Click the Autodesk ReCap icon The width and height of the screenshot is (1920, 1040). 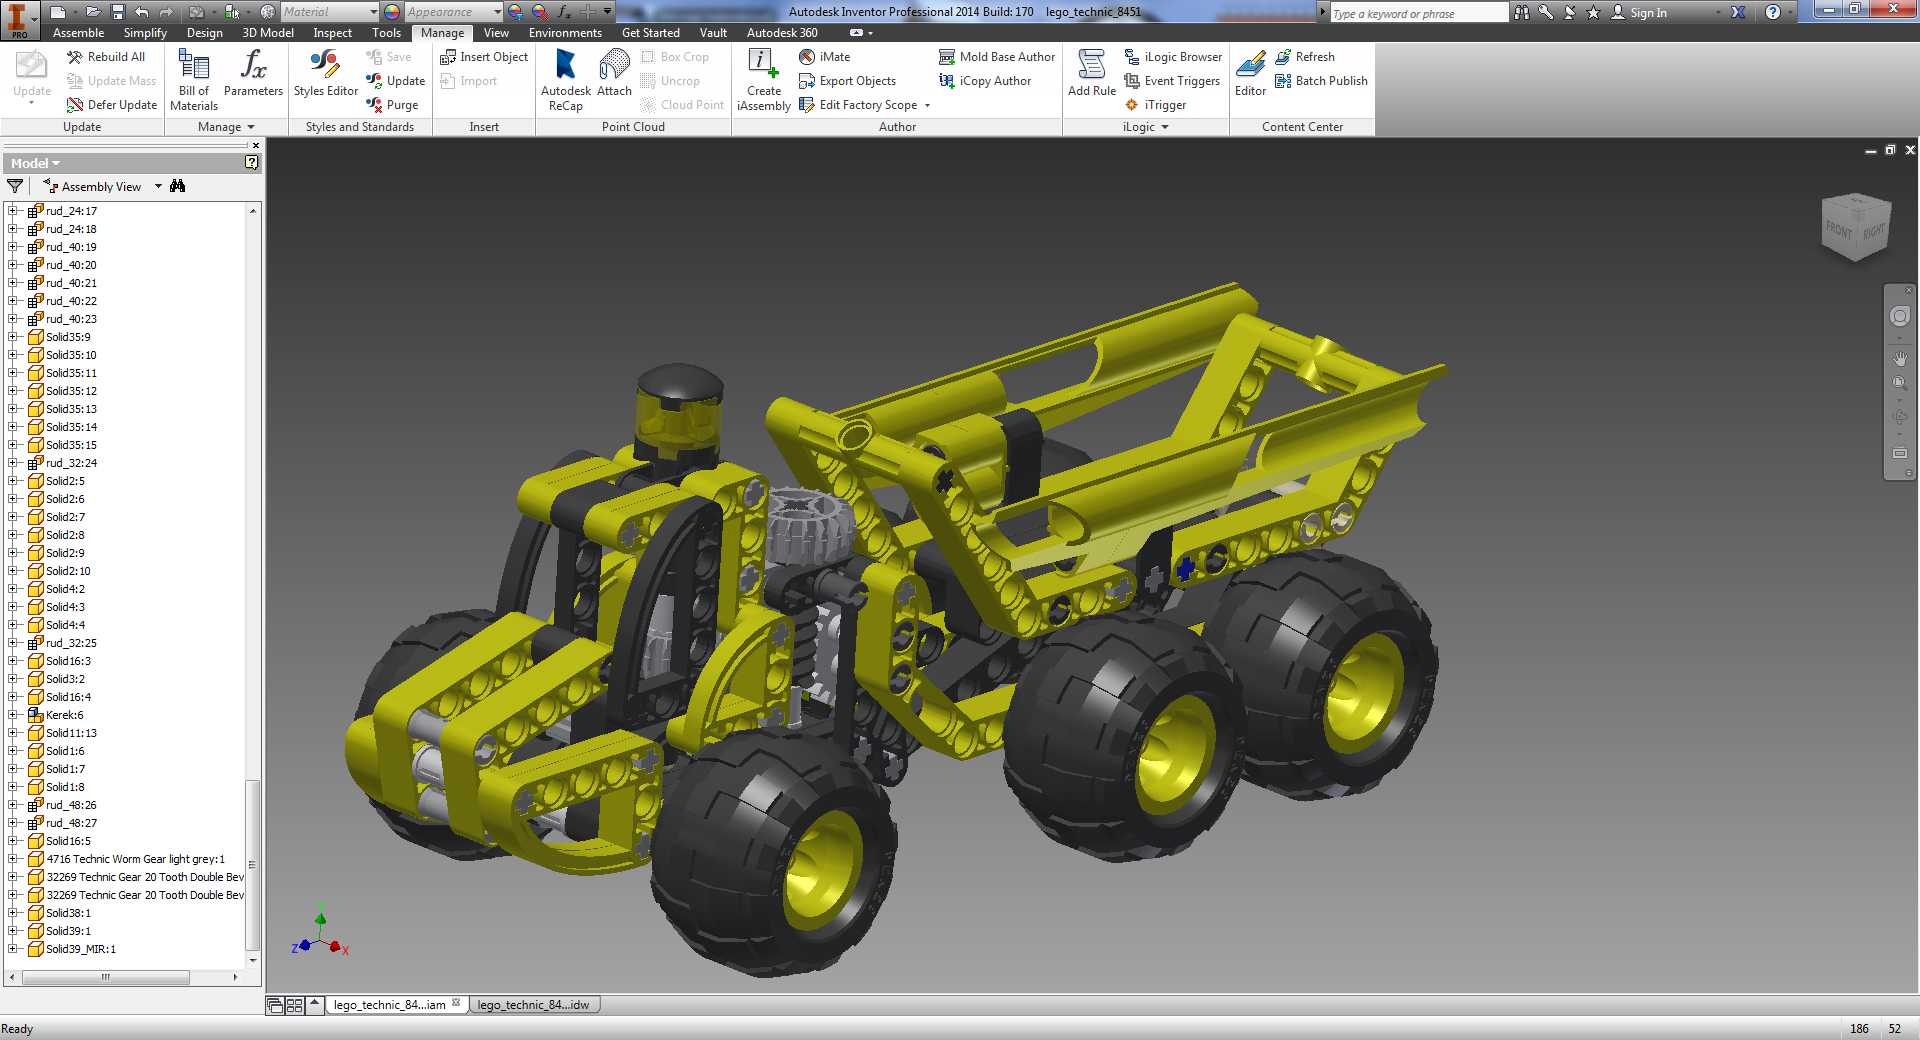coord(565,80)
